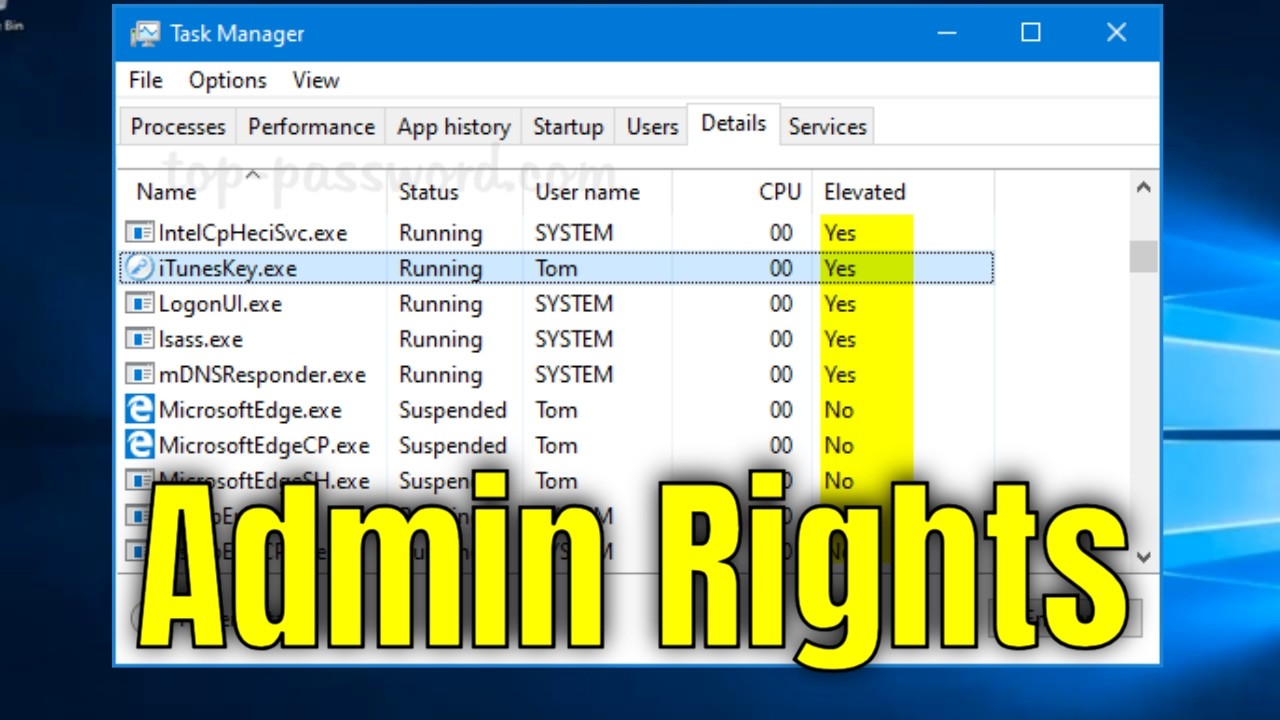Click Elevated Yes value for mDNSResponder.exe

840,375
